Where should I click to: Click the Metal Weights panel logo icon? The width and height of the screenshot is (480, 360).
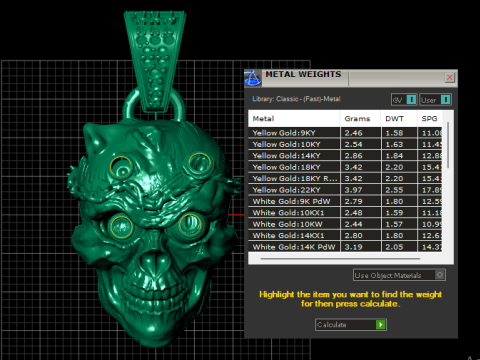click(252, 78)
